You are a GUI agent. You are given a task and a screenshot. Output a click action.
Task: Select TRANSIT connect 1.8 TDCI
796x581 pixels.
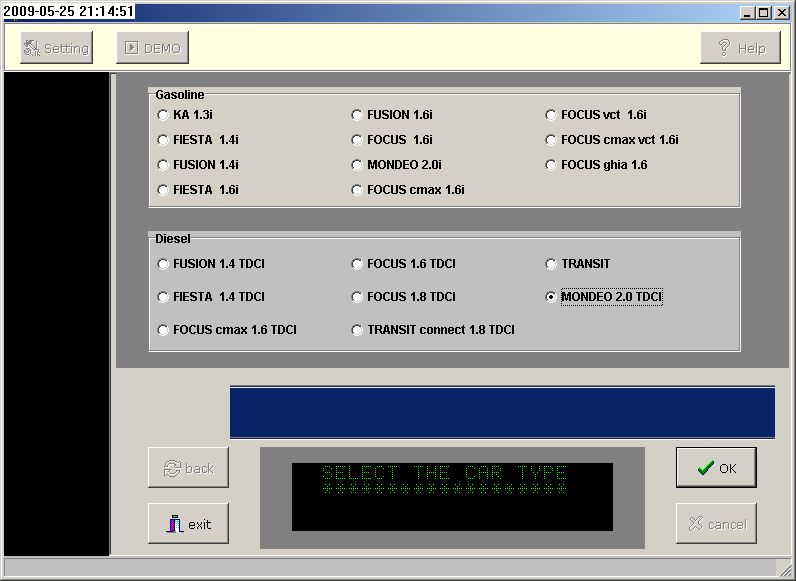358,330
